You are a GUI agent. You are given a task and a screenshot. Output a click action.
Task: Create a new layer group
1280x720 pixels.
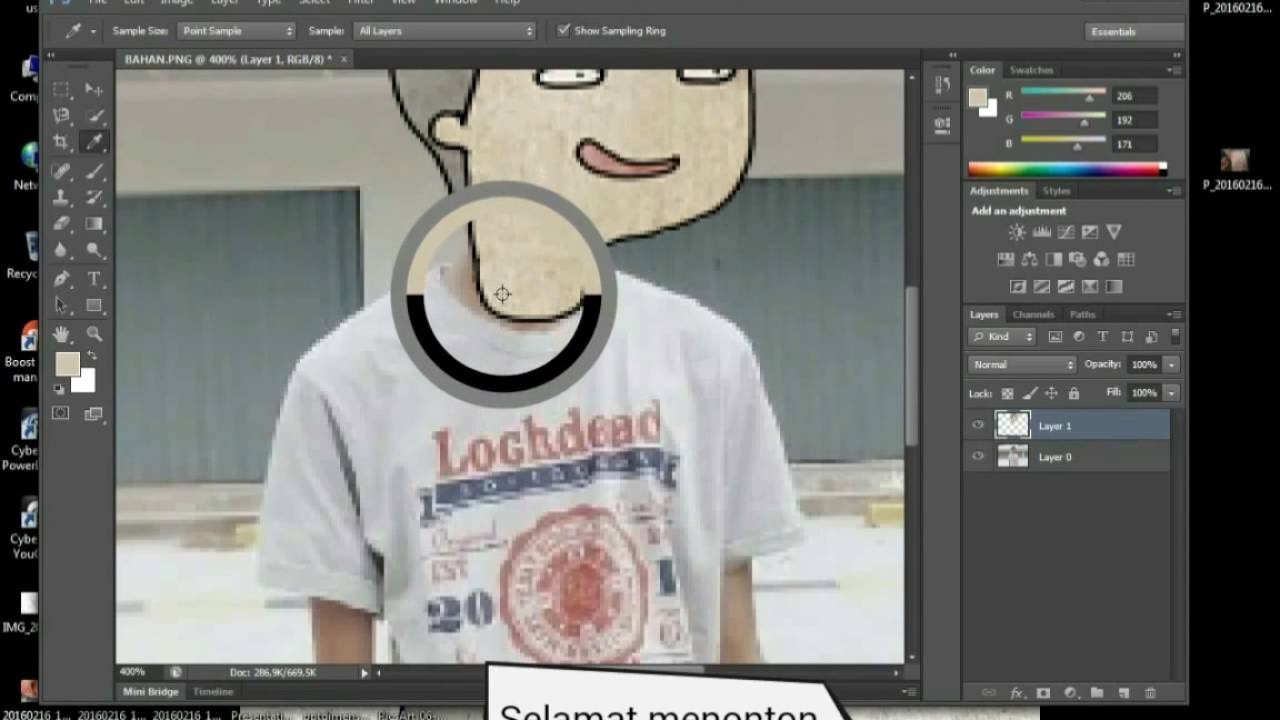pyautogui.click(x=1097, y=692)
